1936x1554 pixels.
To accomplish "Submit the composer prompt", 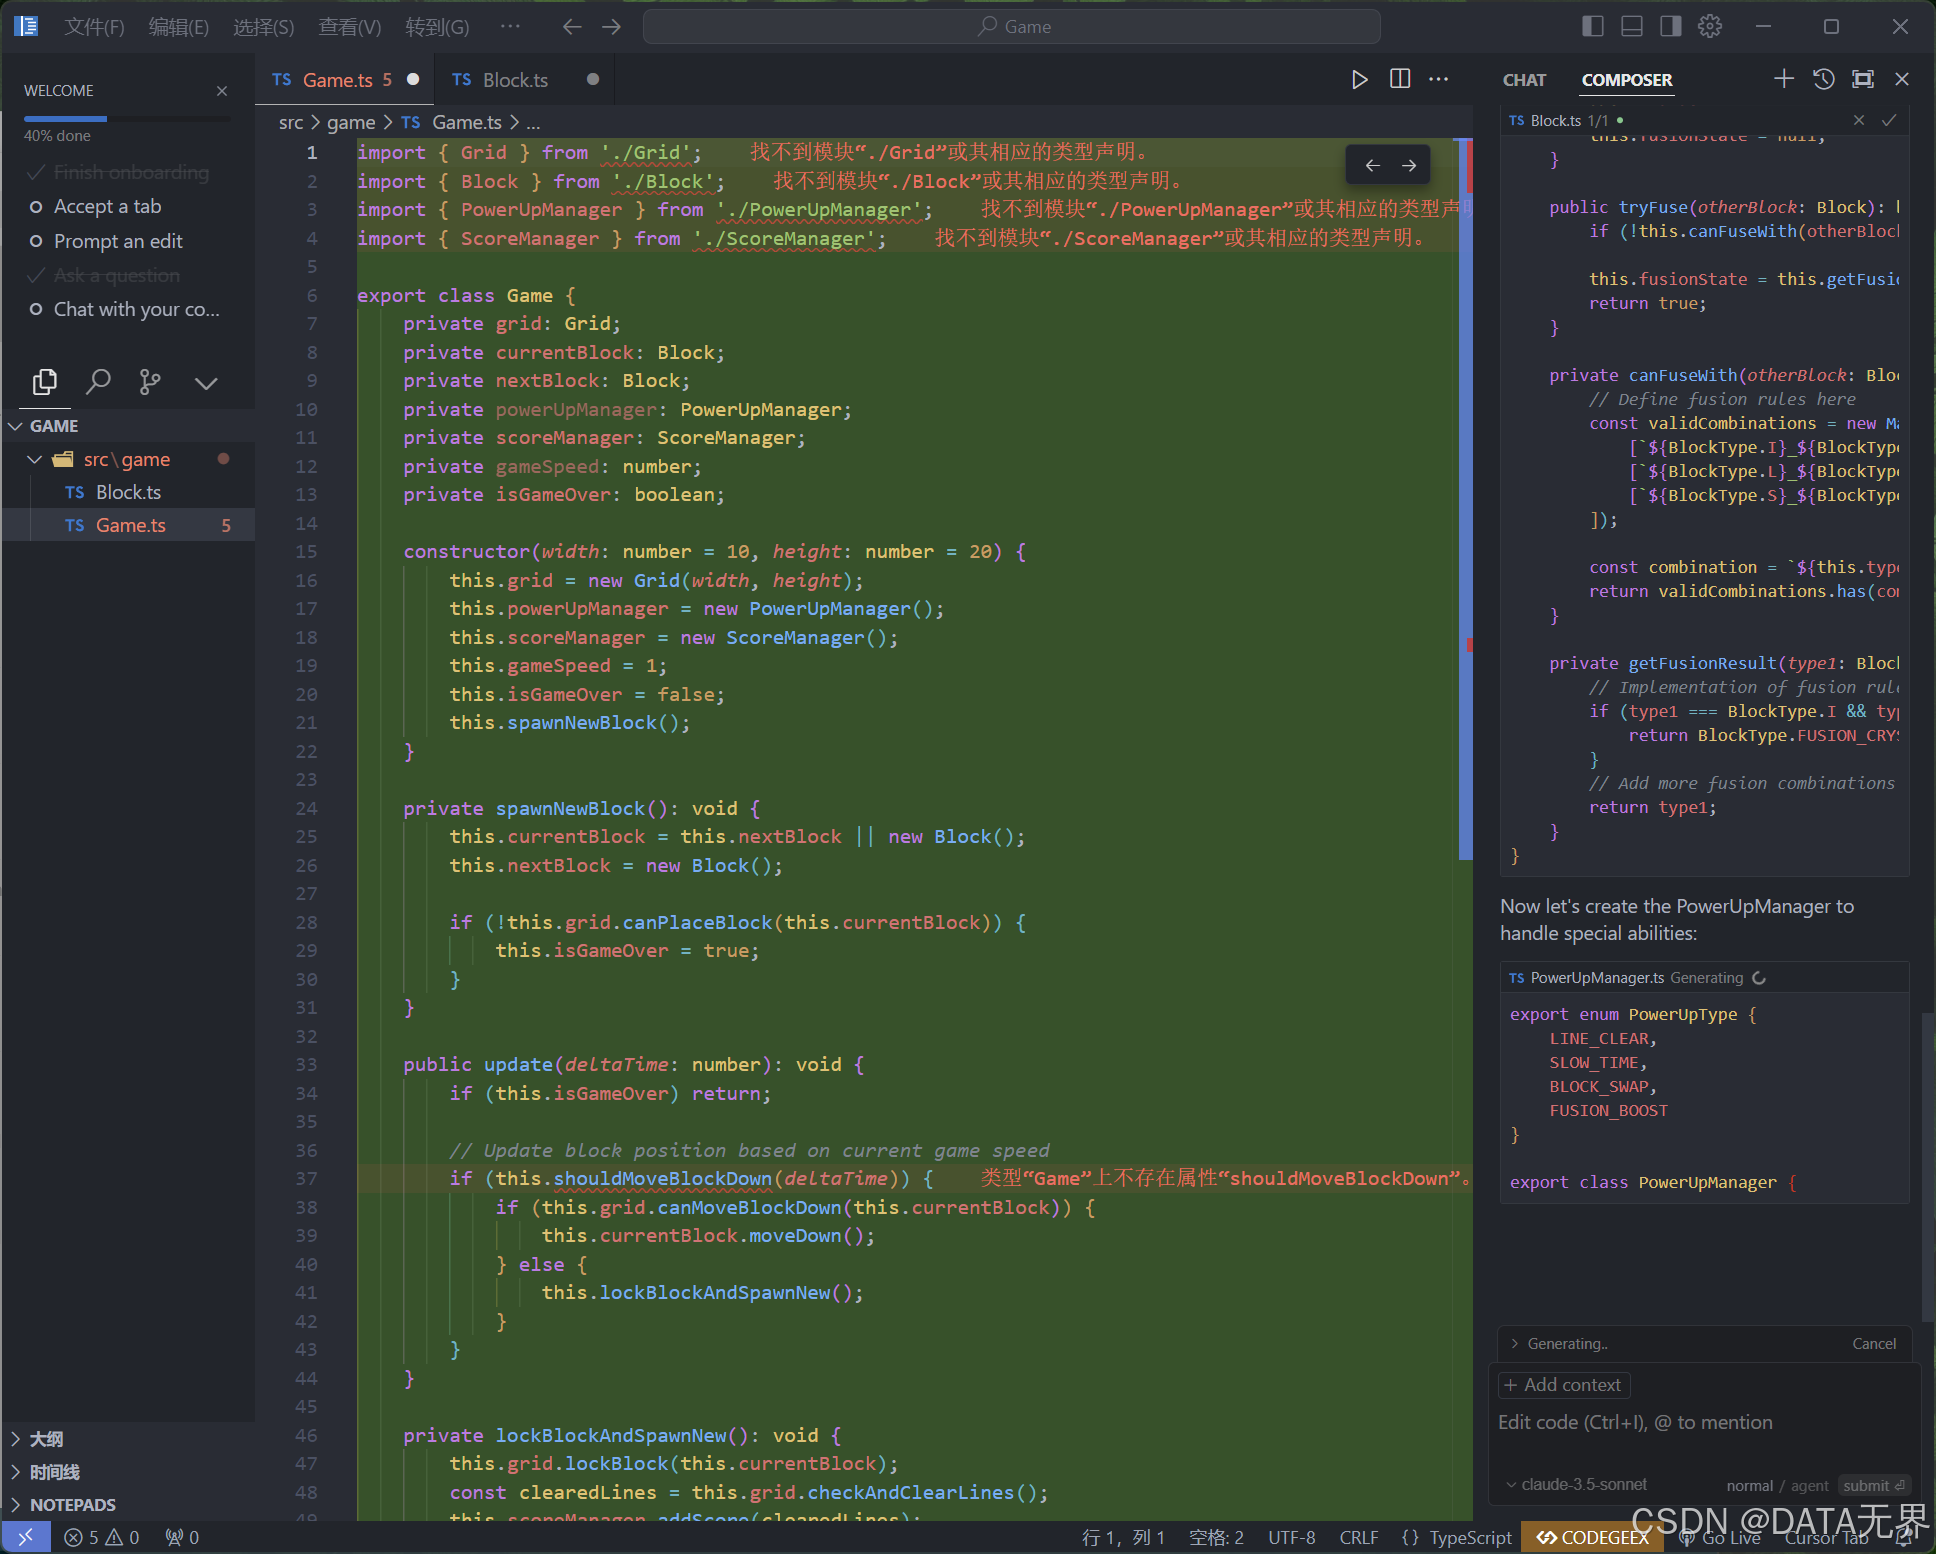I will 1875,1485.
